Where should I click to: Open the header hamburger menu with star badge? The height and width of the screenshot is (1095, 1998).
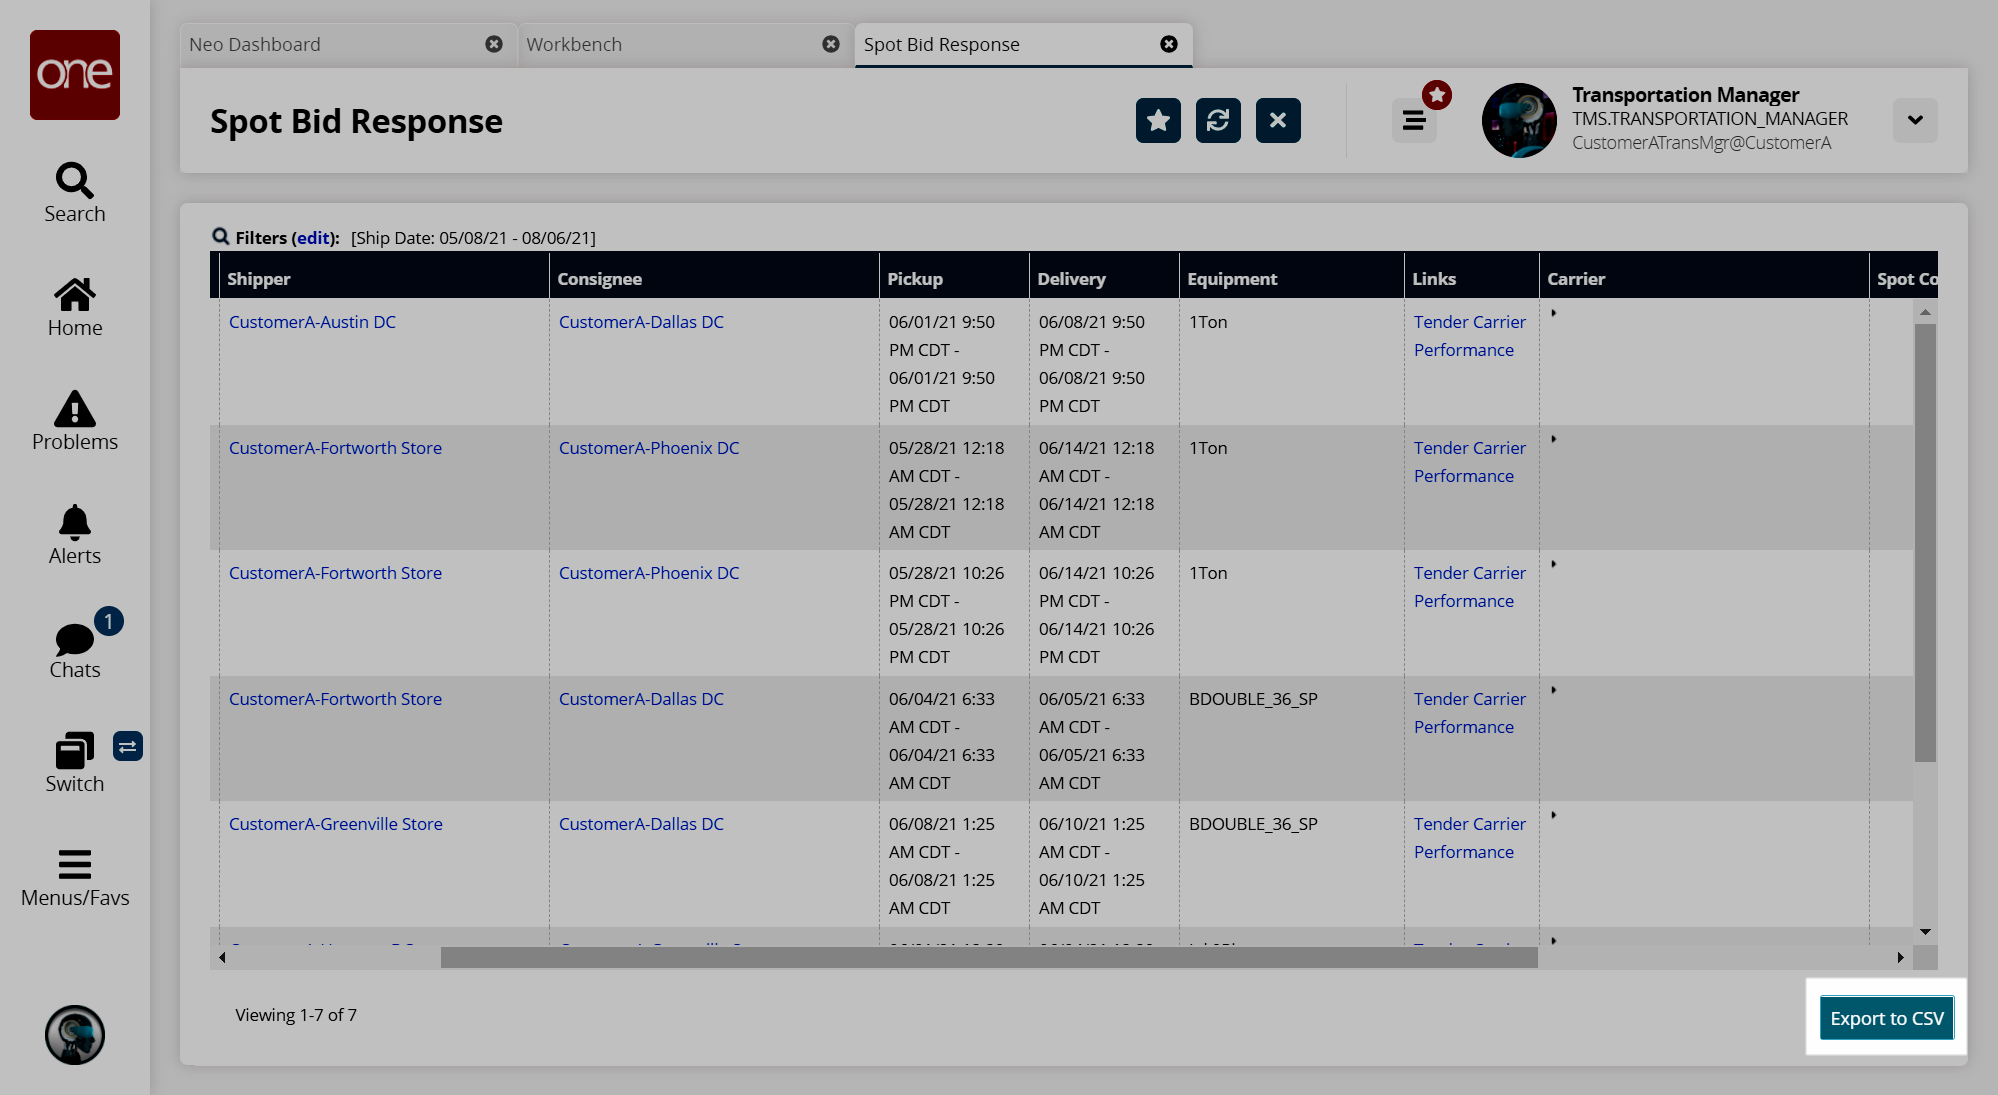(1414, 121)
